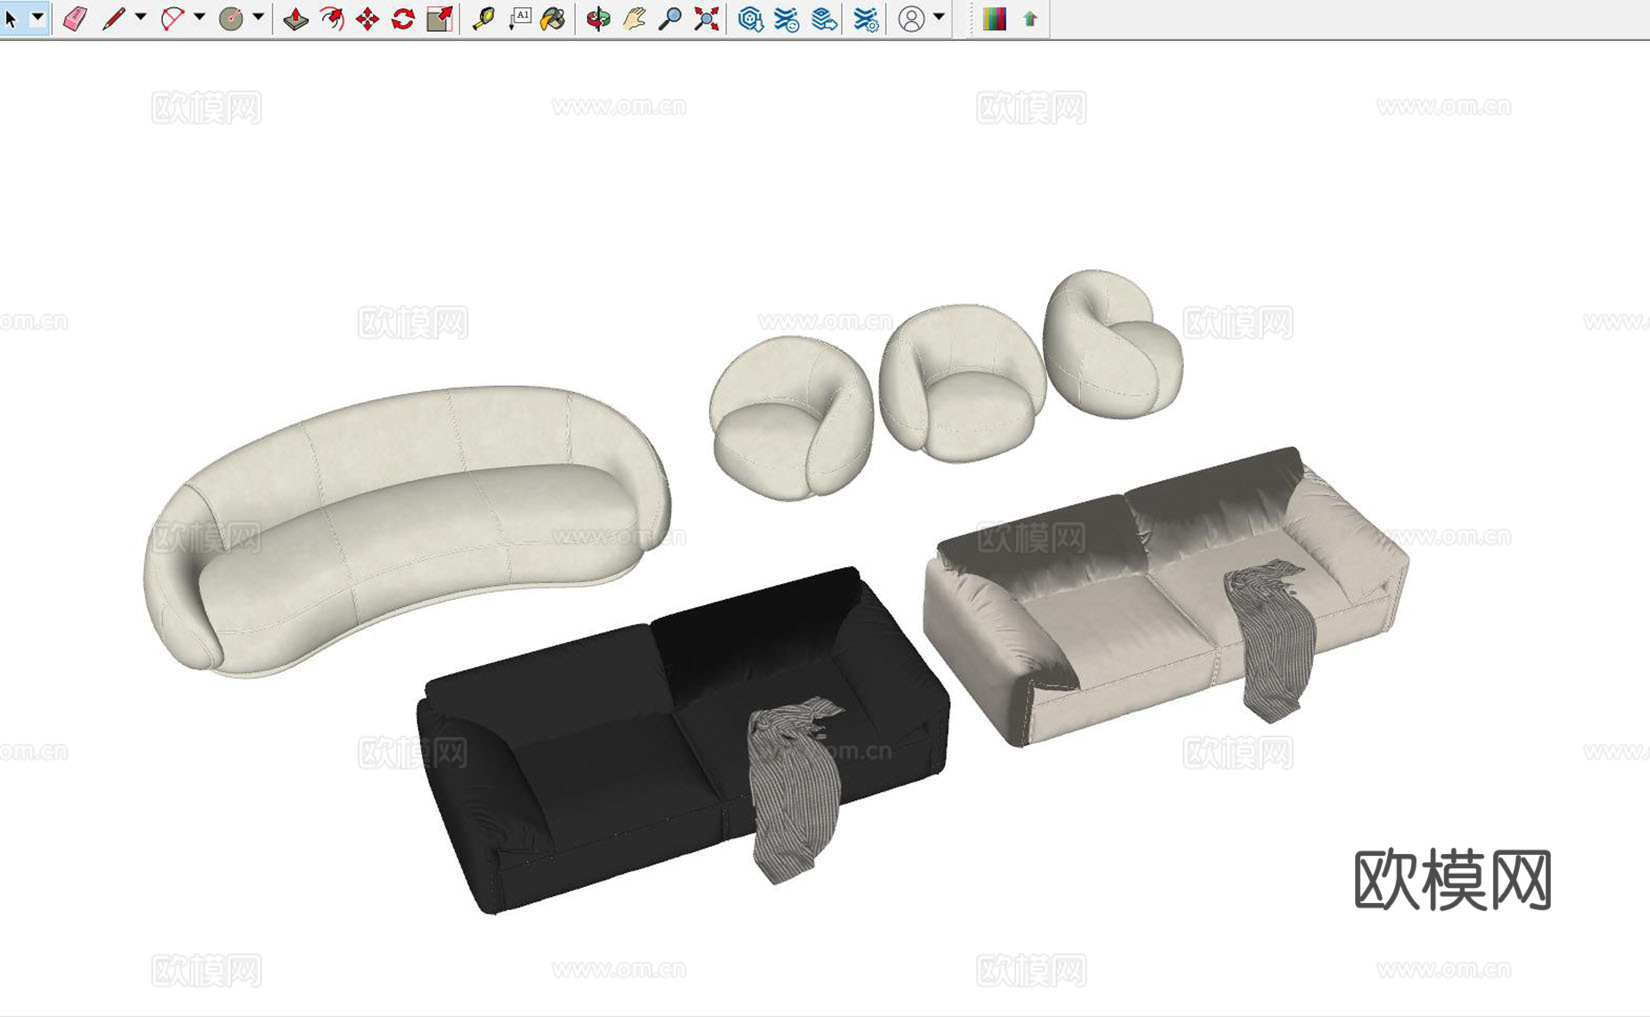The image size is (1650, 1017).
Task: Expand the account dropdown arrow
Action: [939, 17]
